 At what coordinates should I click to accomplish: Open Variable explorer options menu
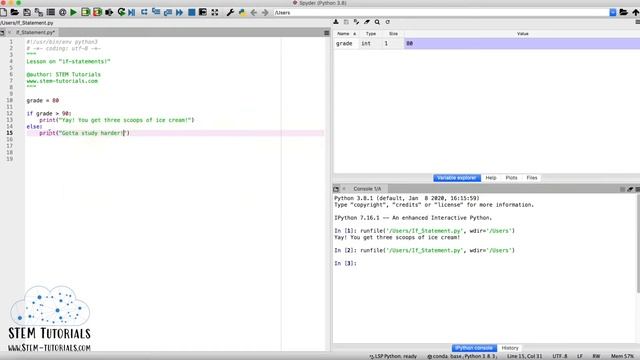click(637, 22)
